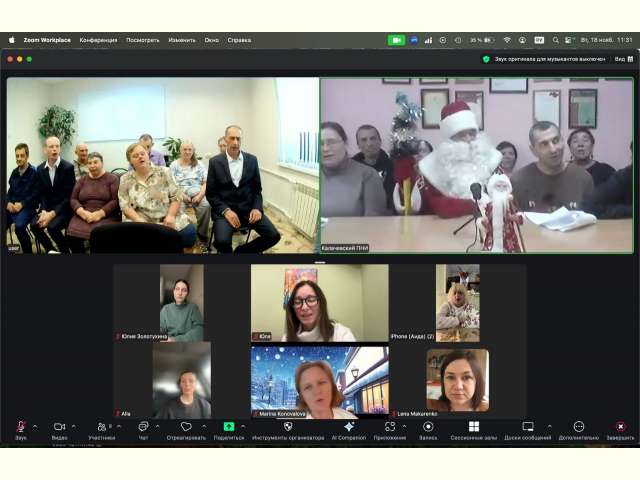Open the Чат chat panel
Screen dimensions: 640x480
pos(143,427)
